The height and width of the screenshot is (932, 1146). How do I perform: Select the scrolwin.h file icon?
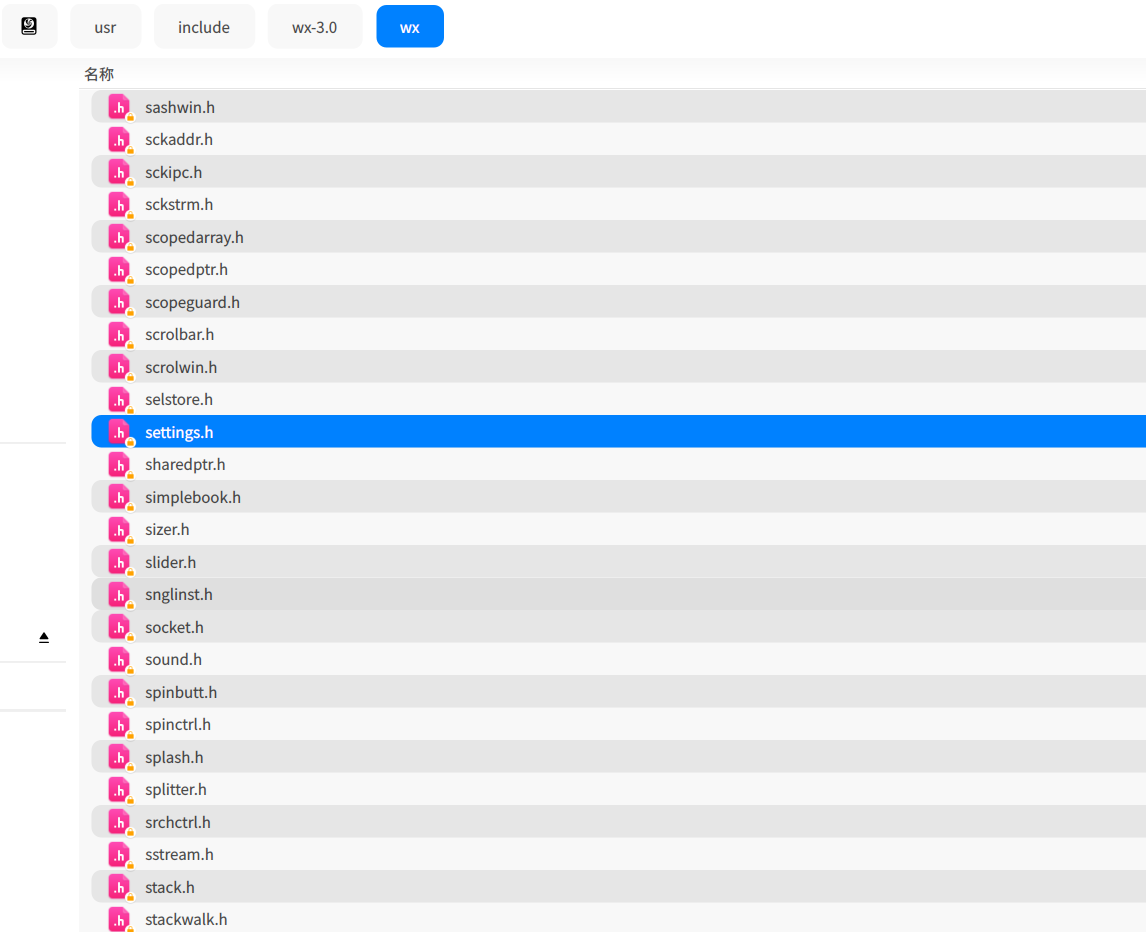point(120,368)
